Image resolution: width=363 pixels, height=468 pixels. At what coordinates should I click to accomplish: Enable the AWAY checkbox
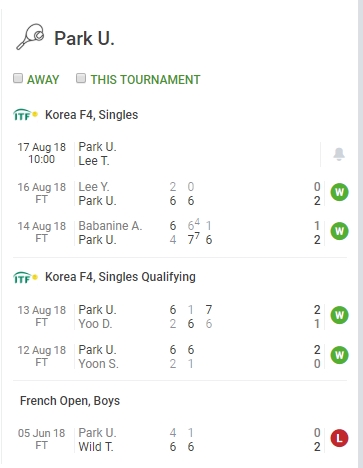(18, 78)
